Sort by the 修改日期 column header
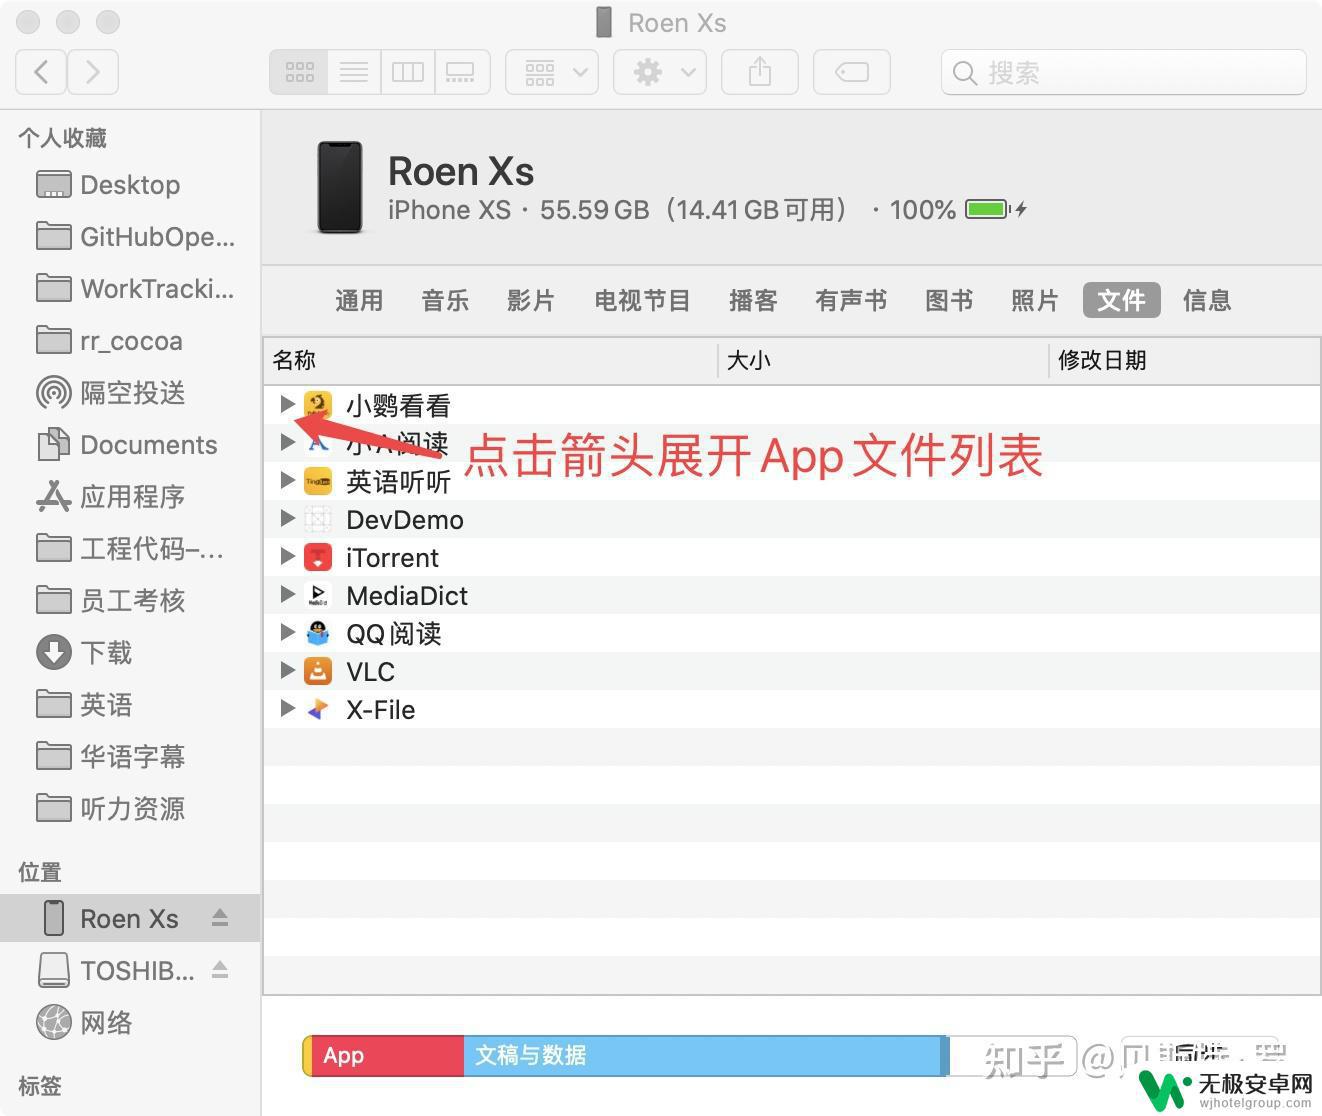The image size is (1322, 1116). 1184,361
